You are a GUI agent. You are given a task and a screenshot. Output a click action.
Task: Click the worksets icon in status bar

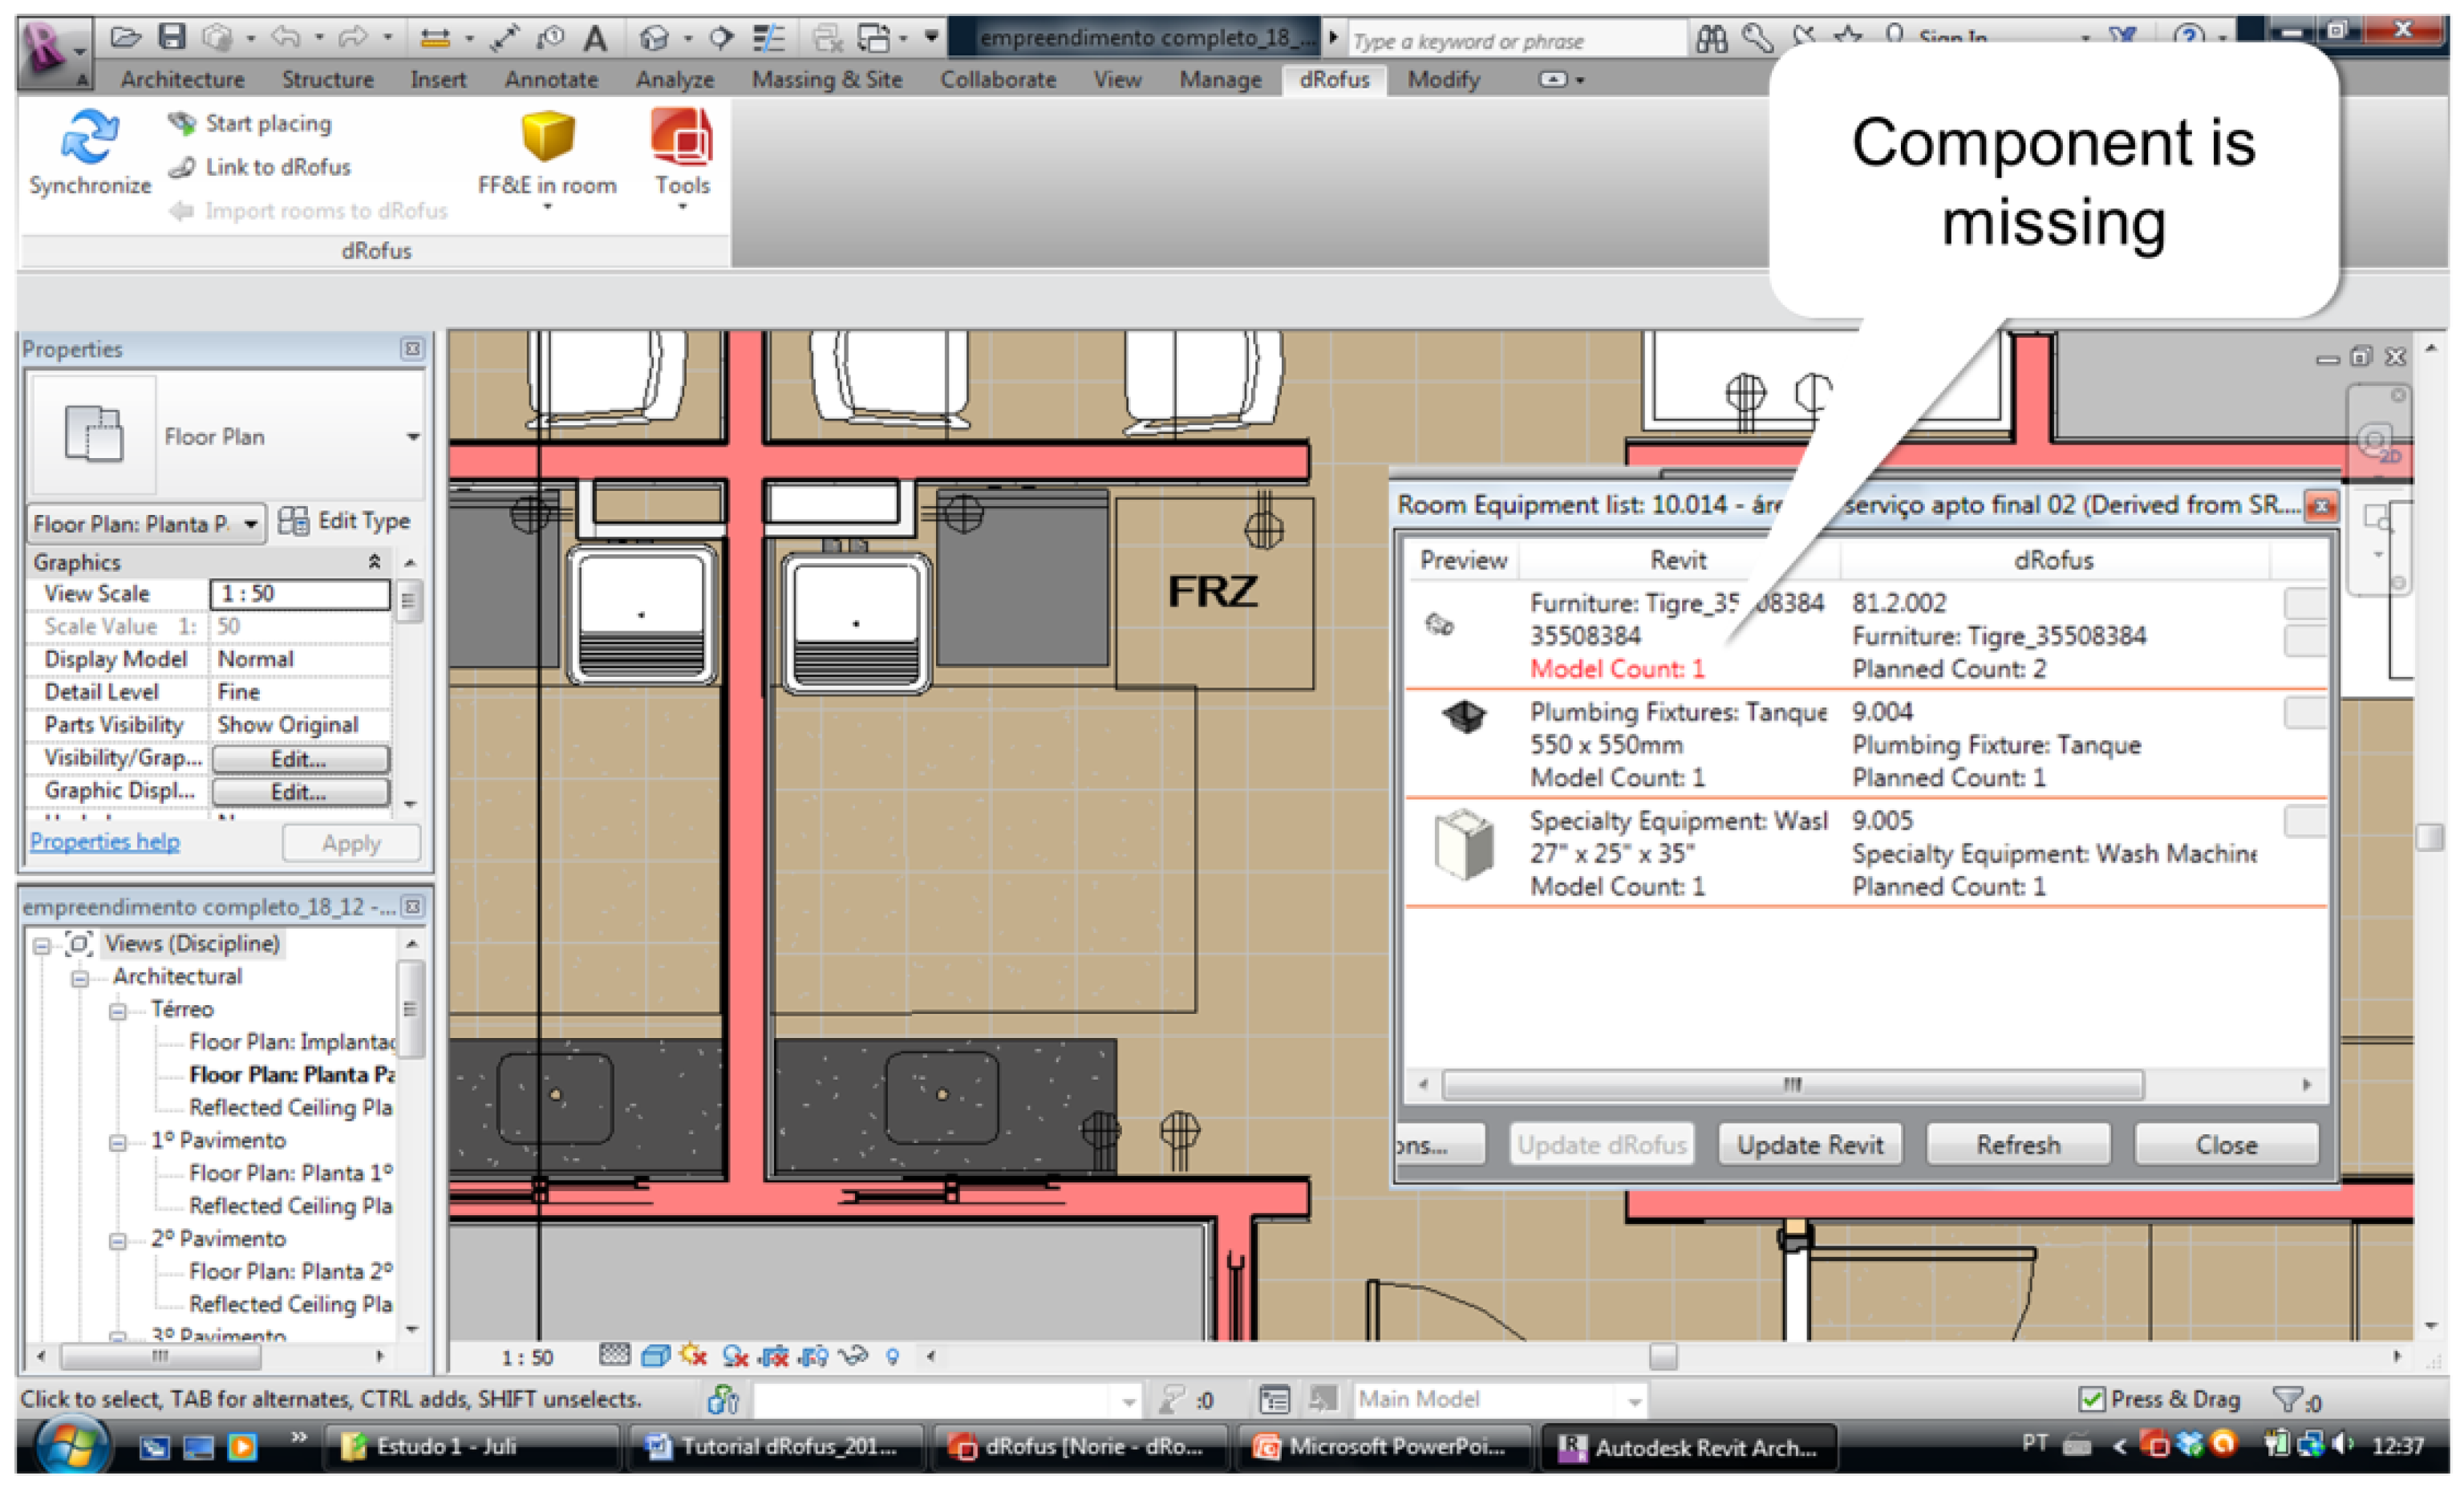click(x=722, y=1399)
